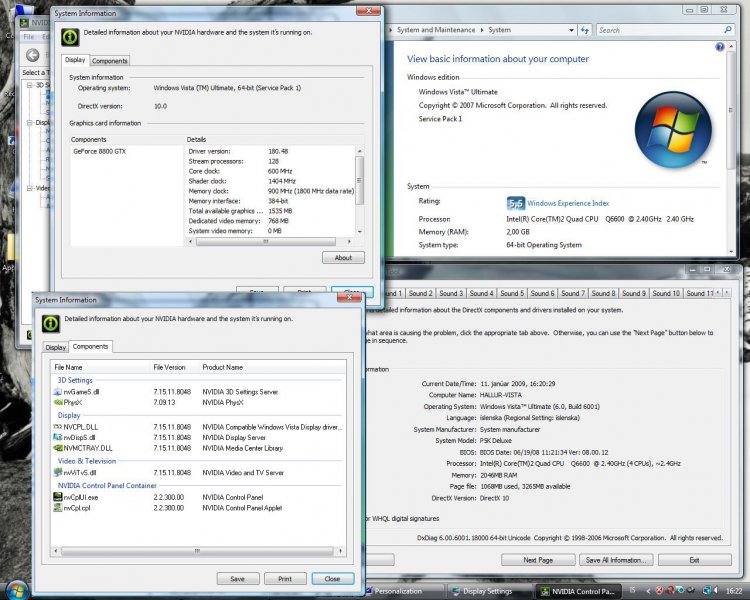Switch to Personalization taskbar button
Image resolution: width=750 pixels, height=600 pixels.
[x=404, y=591]
